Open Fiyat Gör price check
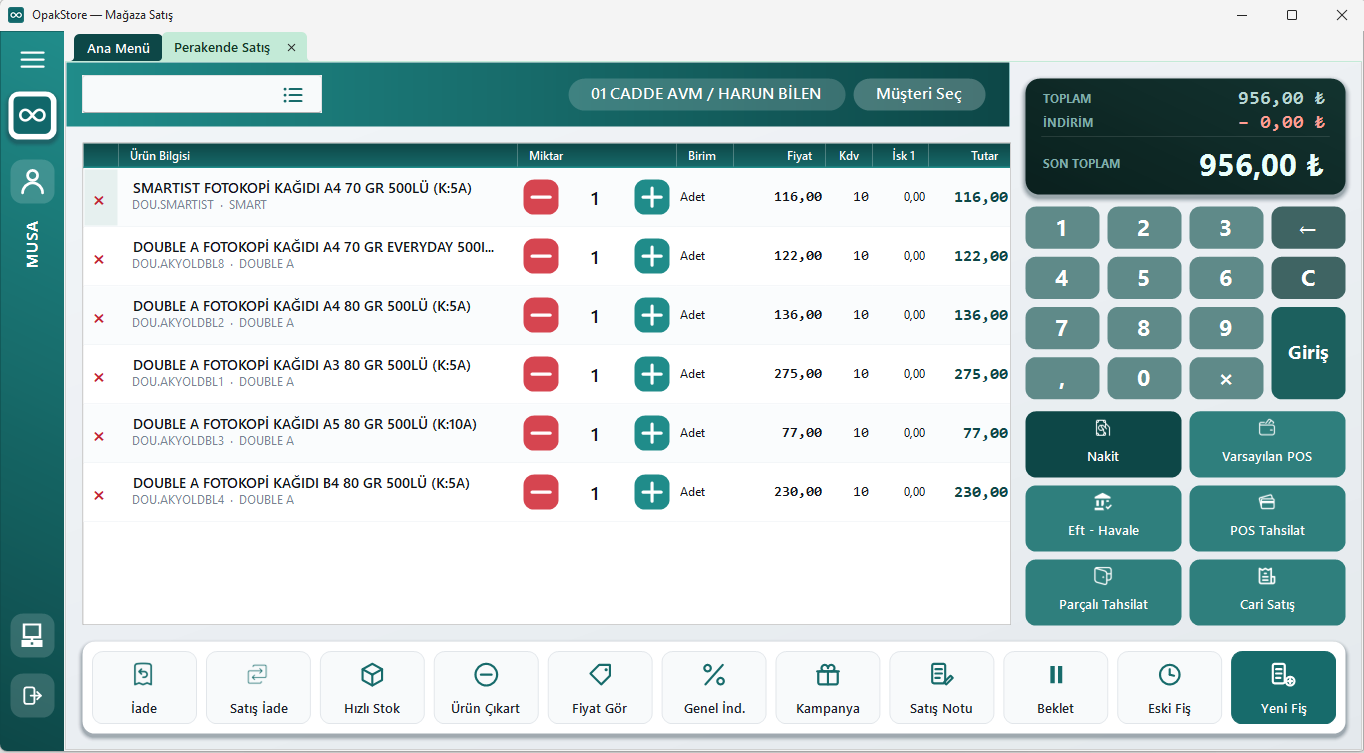The height and width of the screenshot is (753, 1364). [x=600, y=688]
